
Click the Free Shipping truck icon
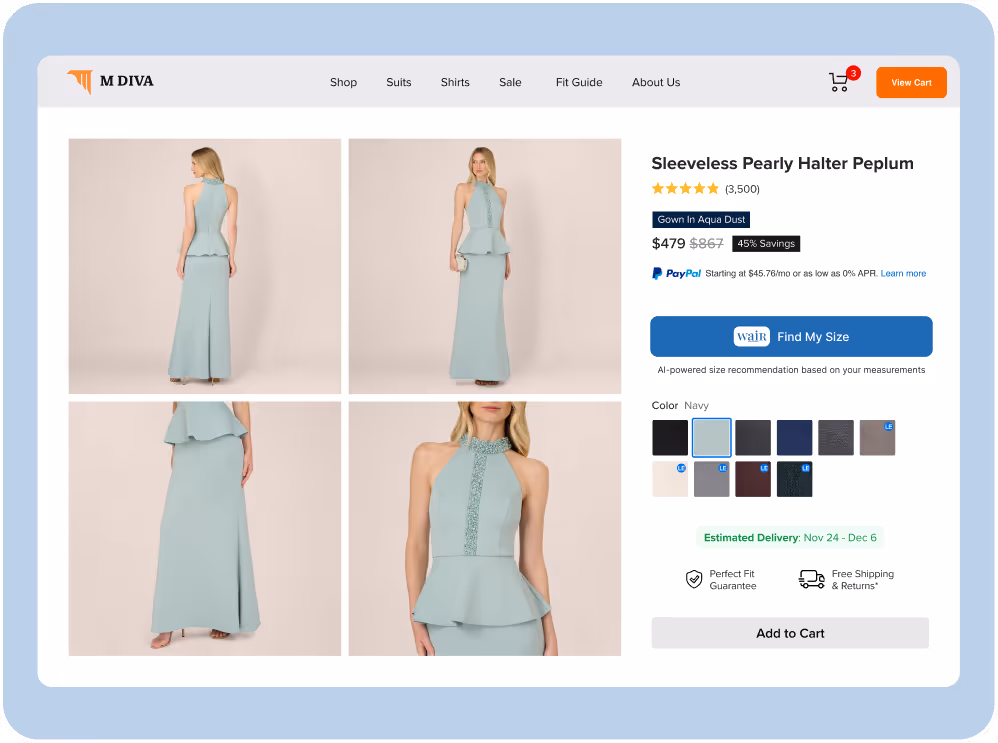810,579
